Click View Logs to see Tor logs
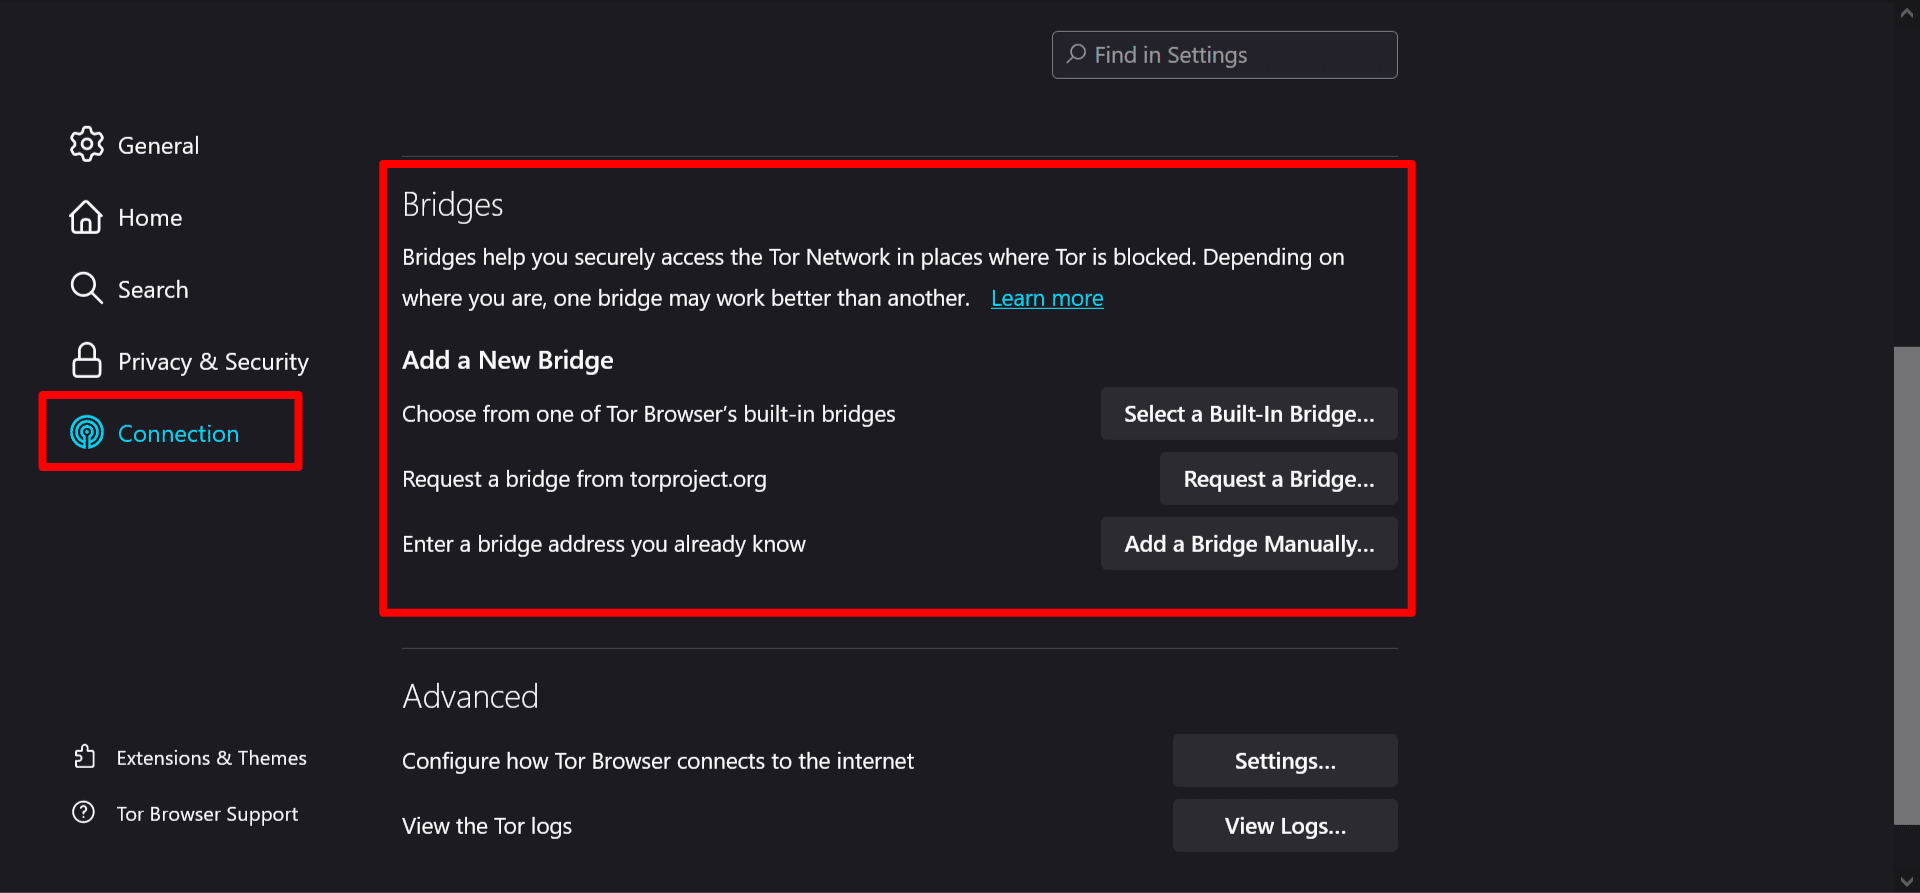The height and width of the screenshot is (893, 1920). coord(1284,825)
